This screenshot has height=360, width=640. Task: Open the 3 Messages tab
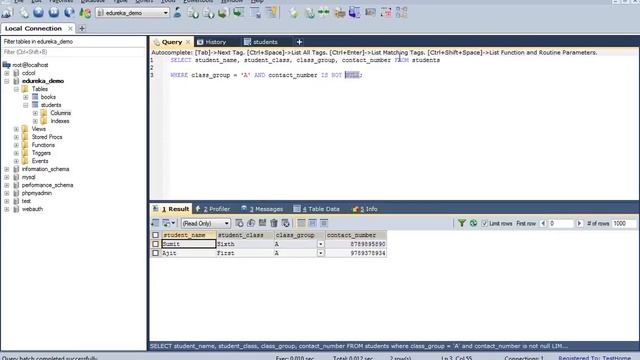[x=262, y=209]
